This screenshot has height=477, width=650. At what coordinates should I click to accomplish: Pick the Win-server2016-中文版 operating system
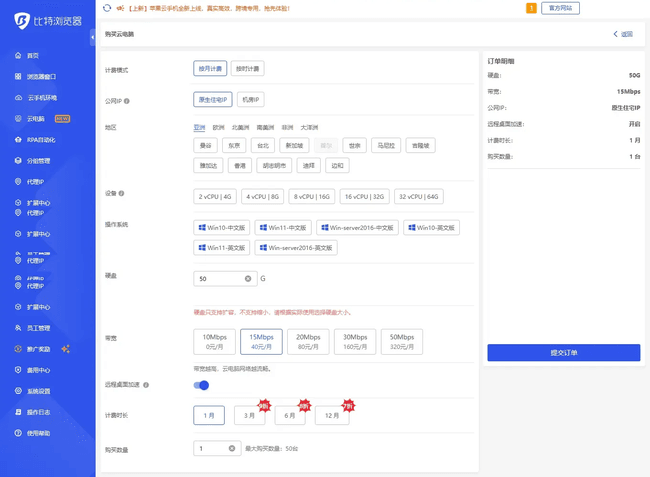tap(357, 228)
